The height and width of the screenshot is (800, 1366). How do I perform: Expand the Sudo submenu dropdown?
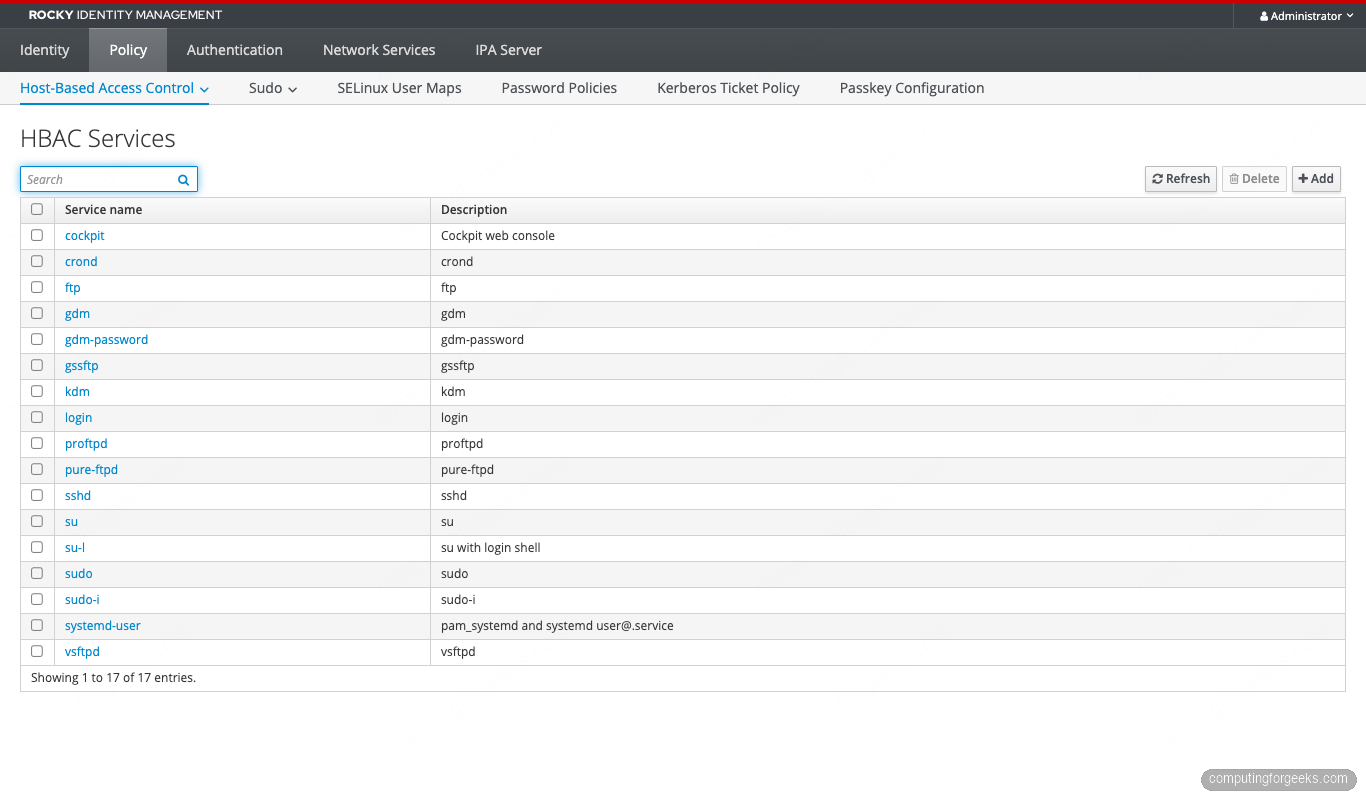point(273,88)
